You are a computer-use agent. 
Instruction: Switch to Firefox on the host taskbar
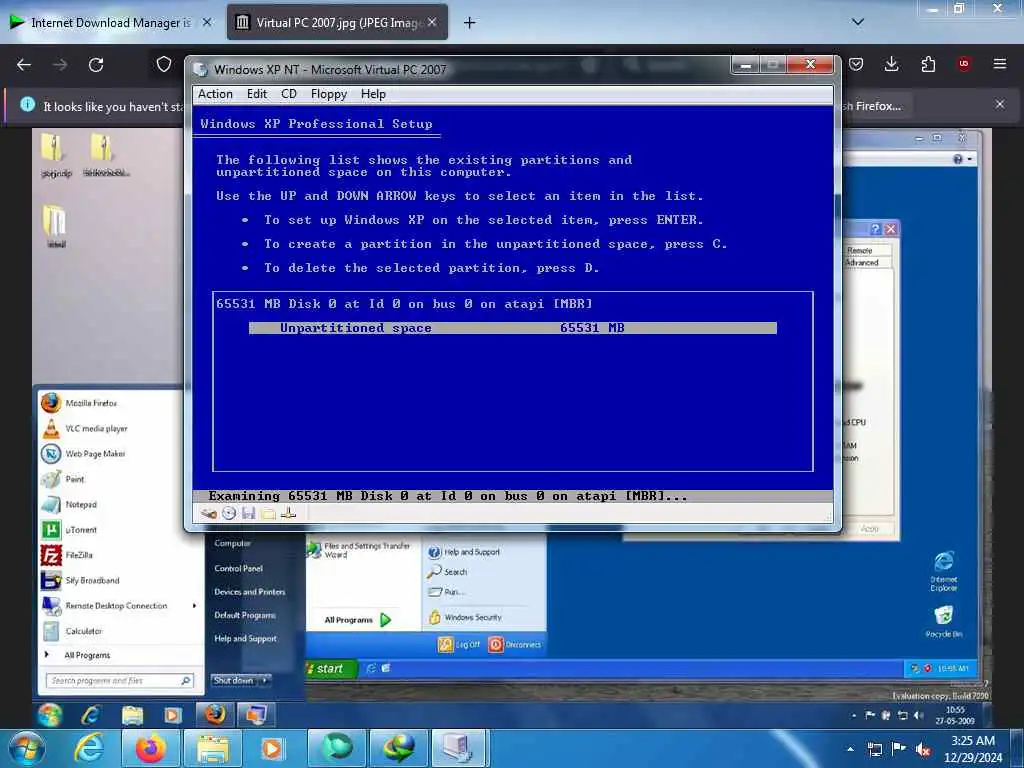[151, 748]
